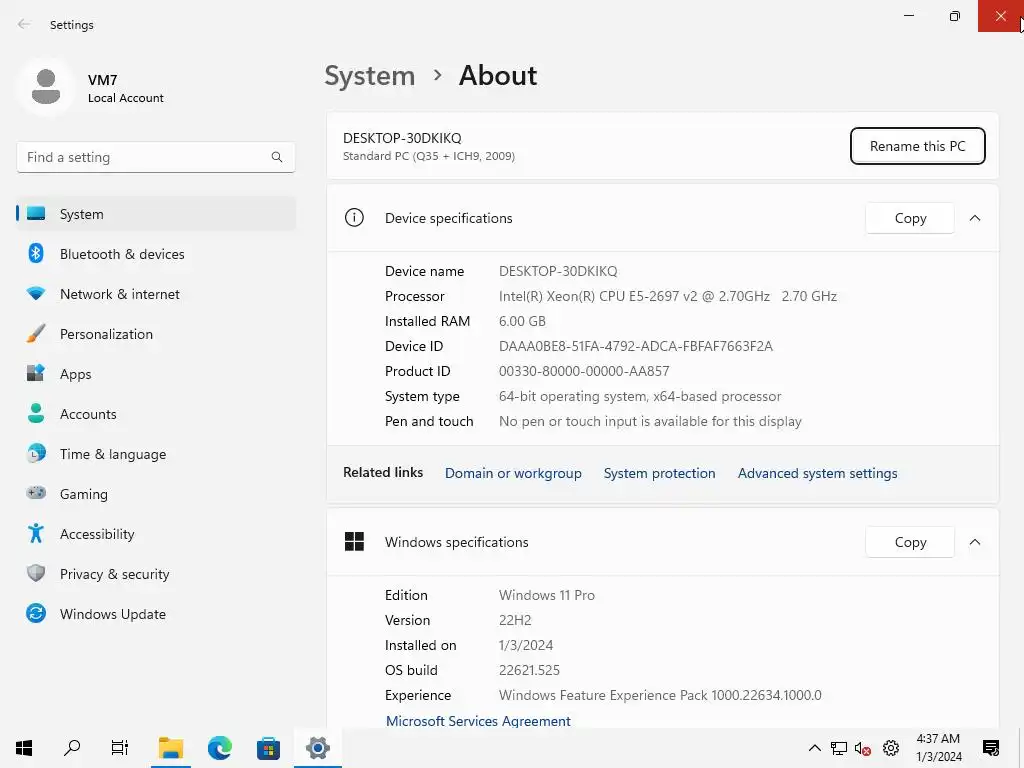Click the gear icon in the system tray

coord(891,748)
